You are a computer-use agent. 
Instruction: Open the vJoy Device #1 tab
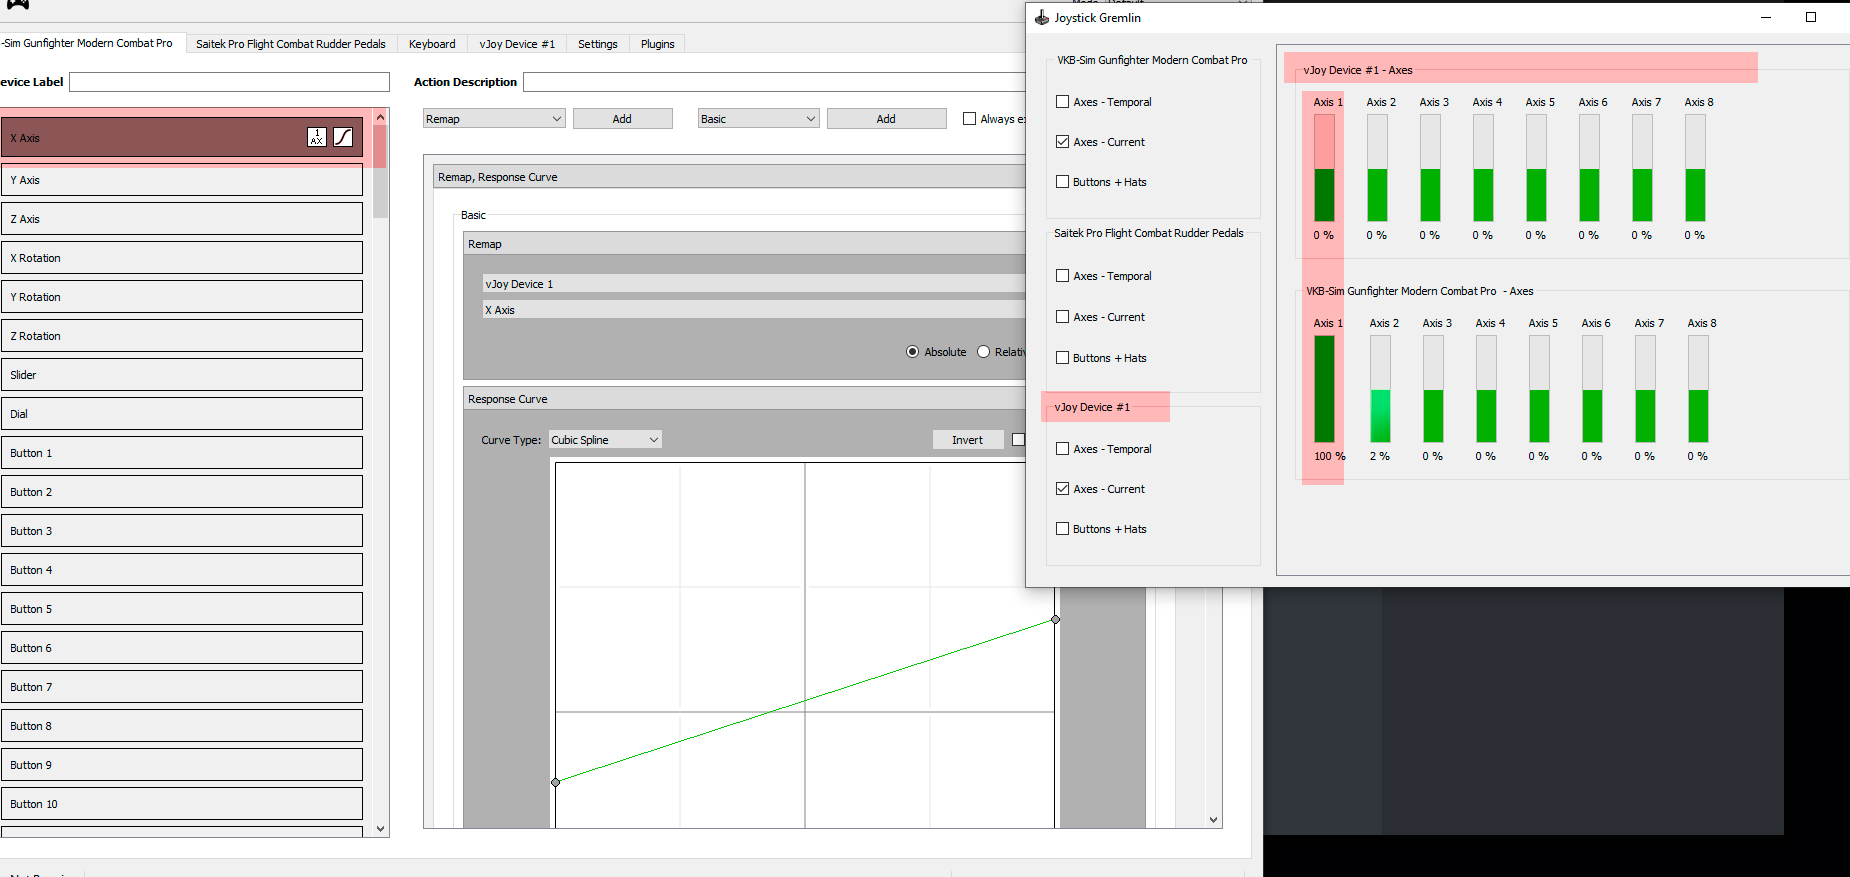(x=517, y=44)
